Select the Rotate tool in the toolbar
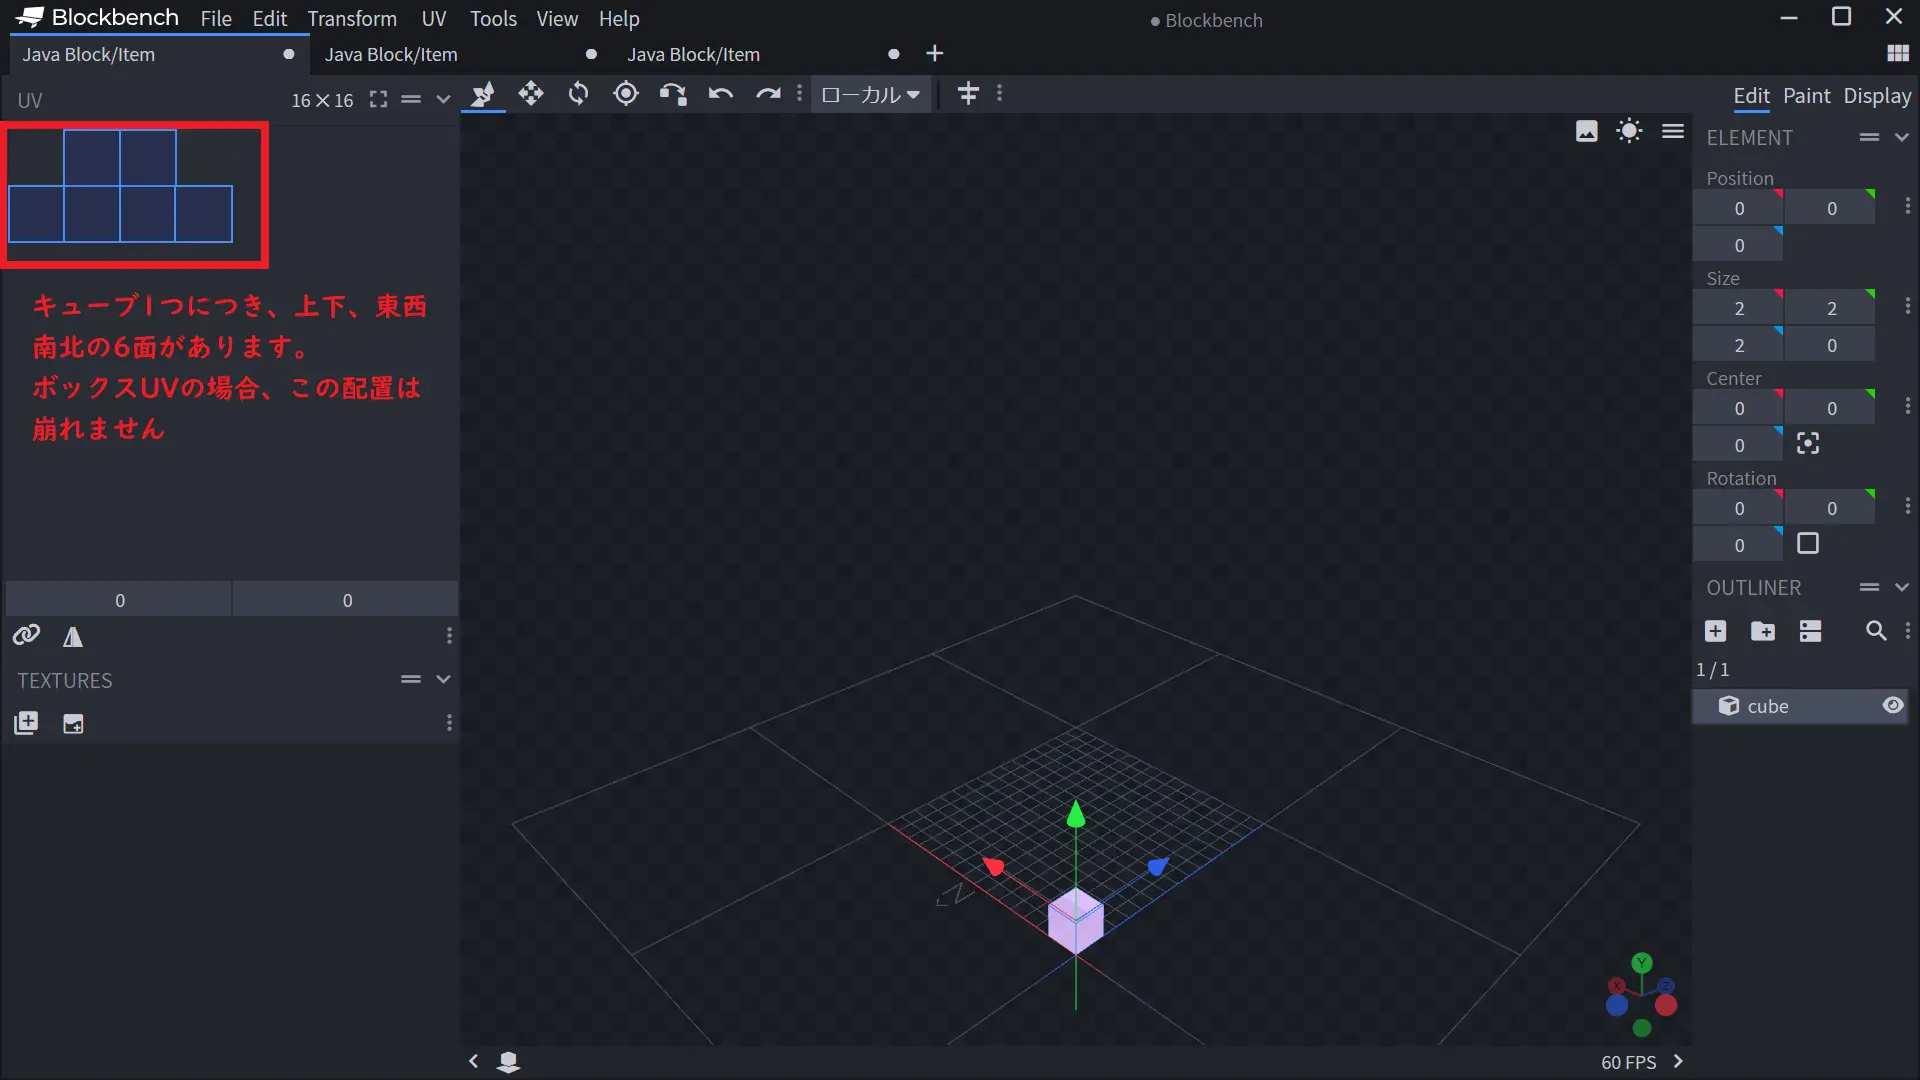Screen dimensions: 1920x1080 578,94
